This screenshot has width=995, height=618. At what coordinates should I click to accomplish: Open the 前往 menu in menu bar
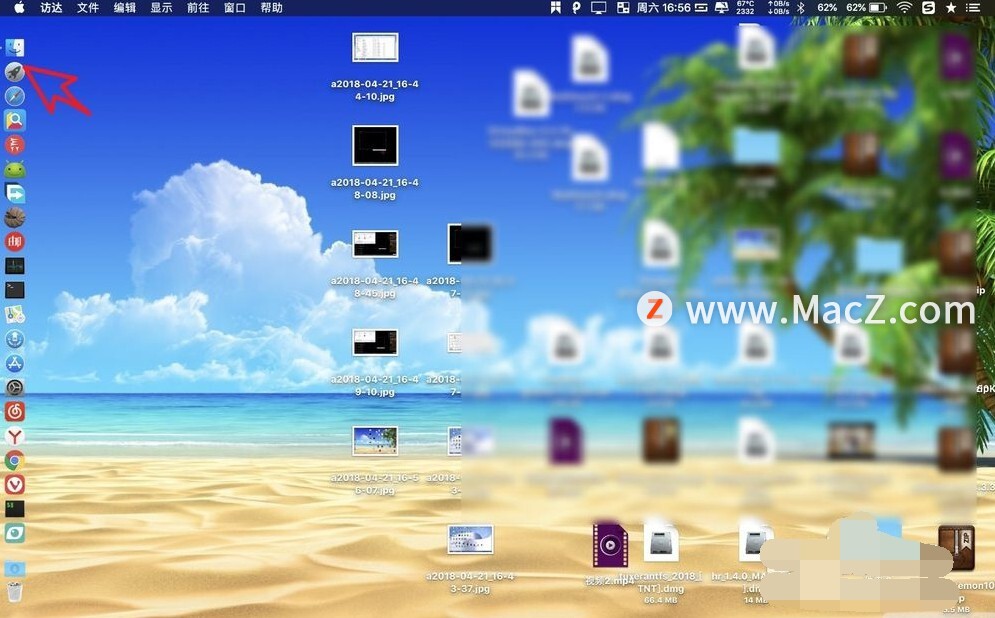point(198,8)
